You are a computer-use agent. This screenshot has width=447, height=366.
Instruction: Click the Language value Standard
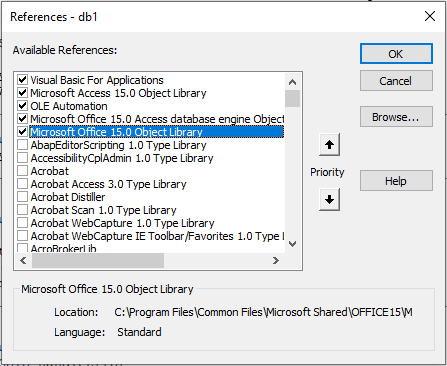pyautogui.click(x=139, y=332)
